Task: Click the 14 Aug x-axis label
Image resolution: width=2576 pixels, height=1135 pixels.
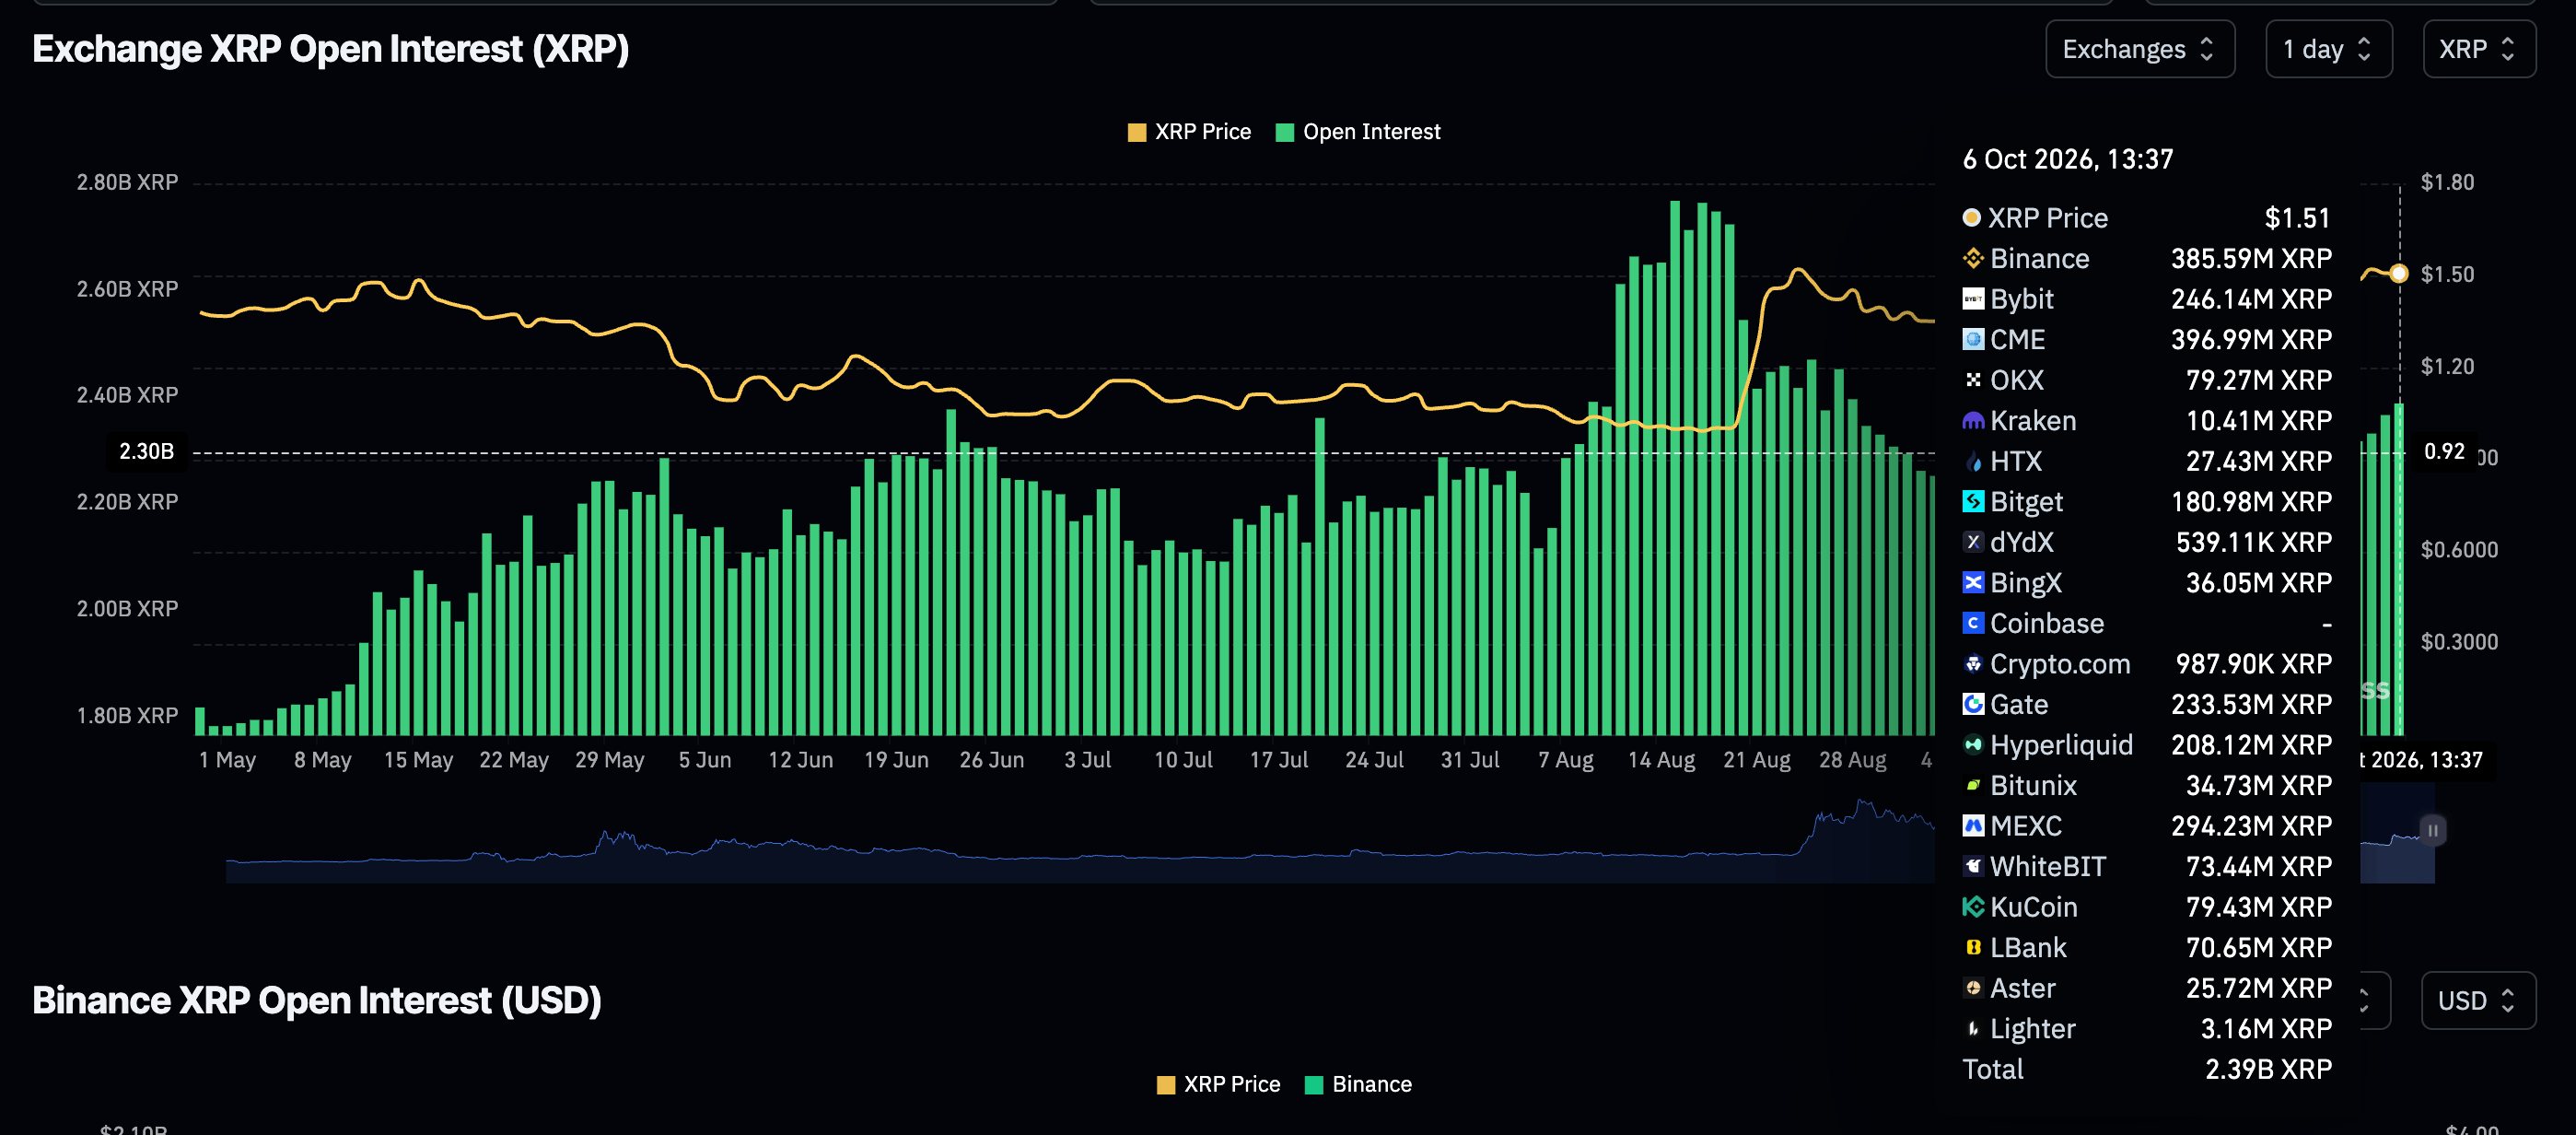Action: pyautogui.click(x=1661, y=760)
